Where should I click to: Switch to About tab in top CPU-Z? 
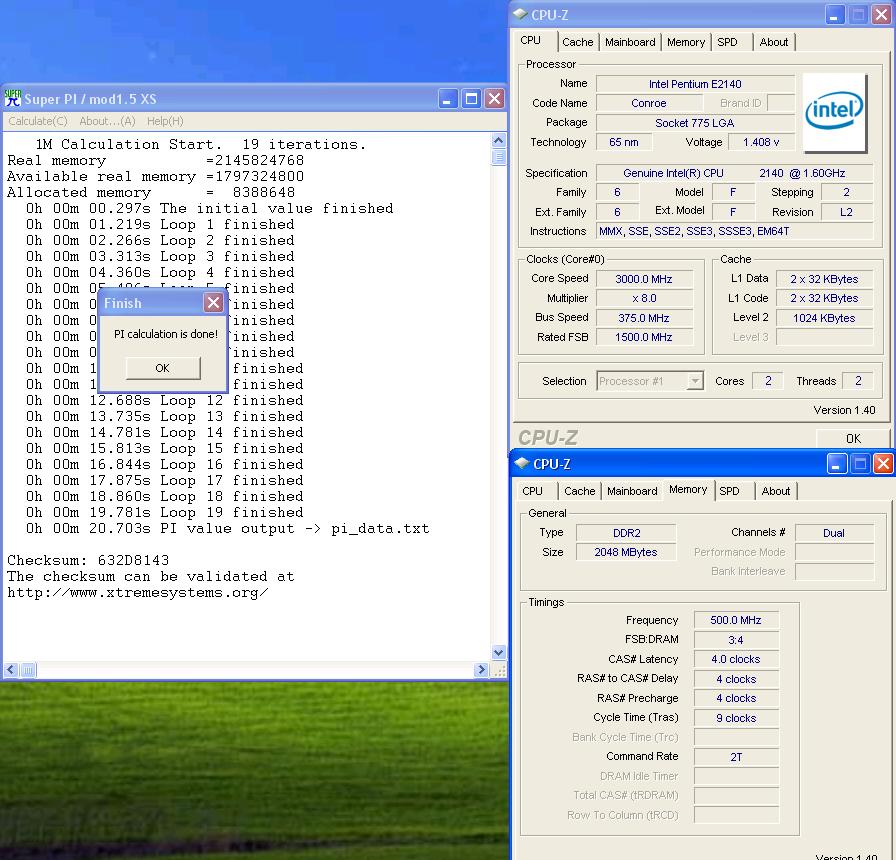tap(774, 42)
